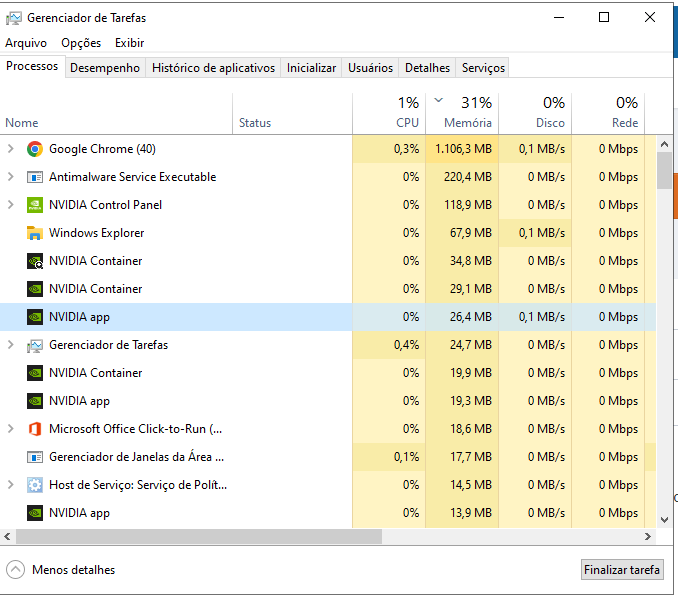The image size is (678, 604).
Task: Click the Antimalware Service Executable icon
Action: (x=35, y=177)
